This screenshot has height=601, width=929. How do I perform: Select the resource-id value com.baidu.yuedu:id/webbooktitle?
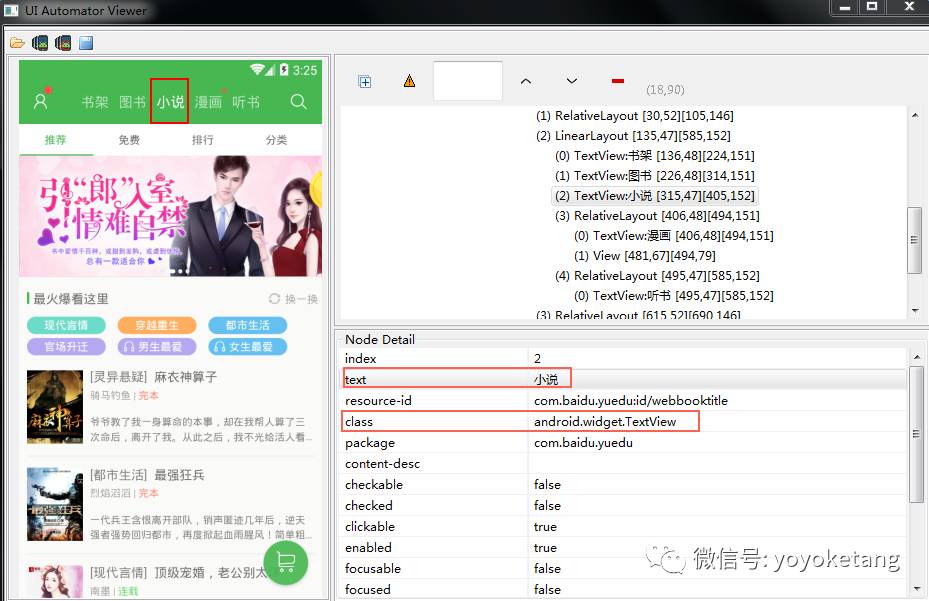[x=631, y=401]
